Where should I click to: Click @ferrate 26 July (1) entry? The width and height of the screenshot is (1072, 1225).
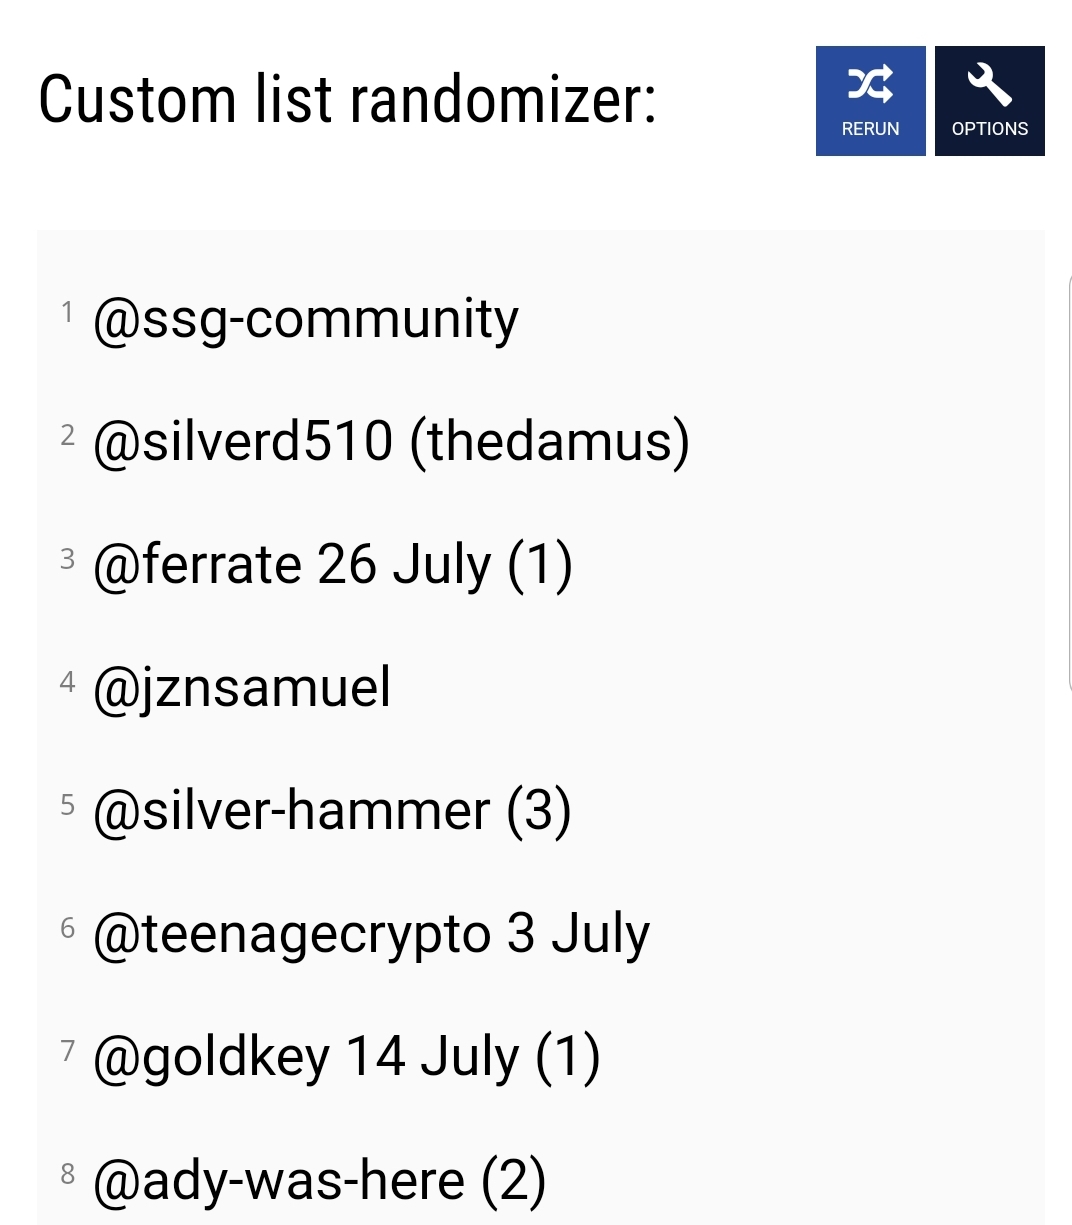click(x=332, y=565)
